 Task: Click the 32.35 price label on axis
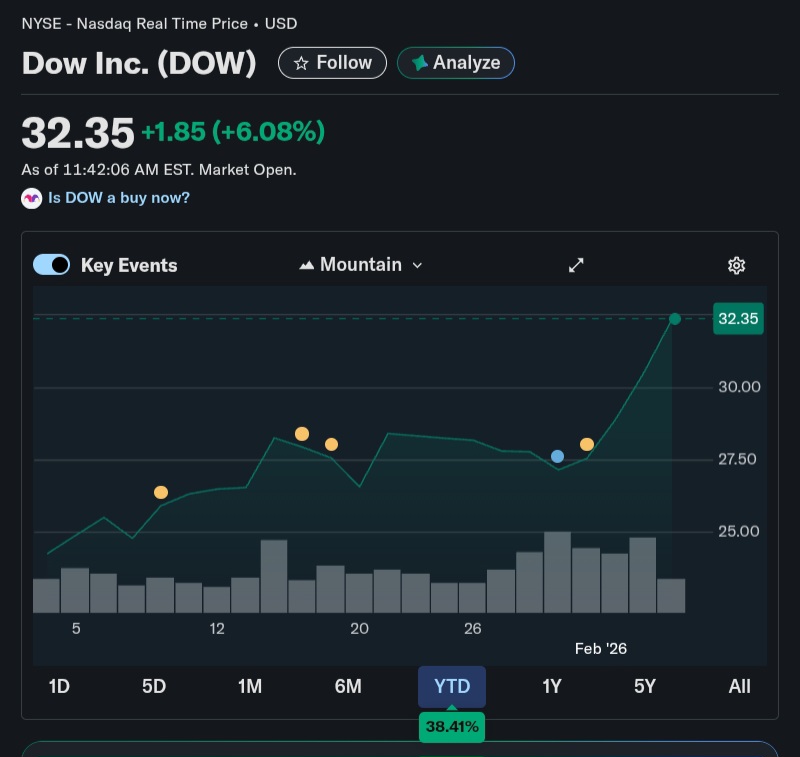[x=738, y=319]
